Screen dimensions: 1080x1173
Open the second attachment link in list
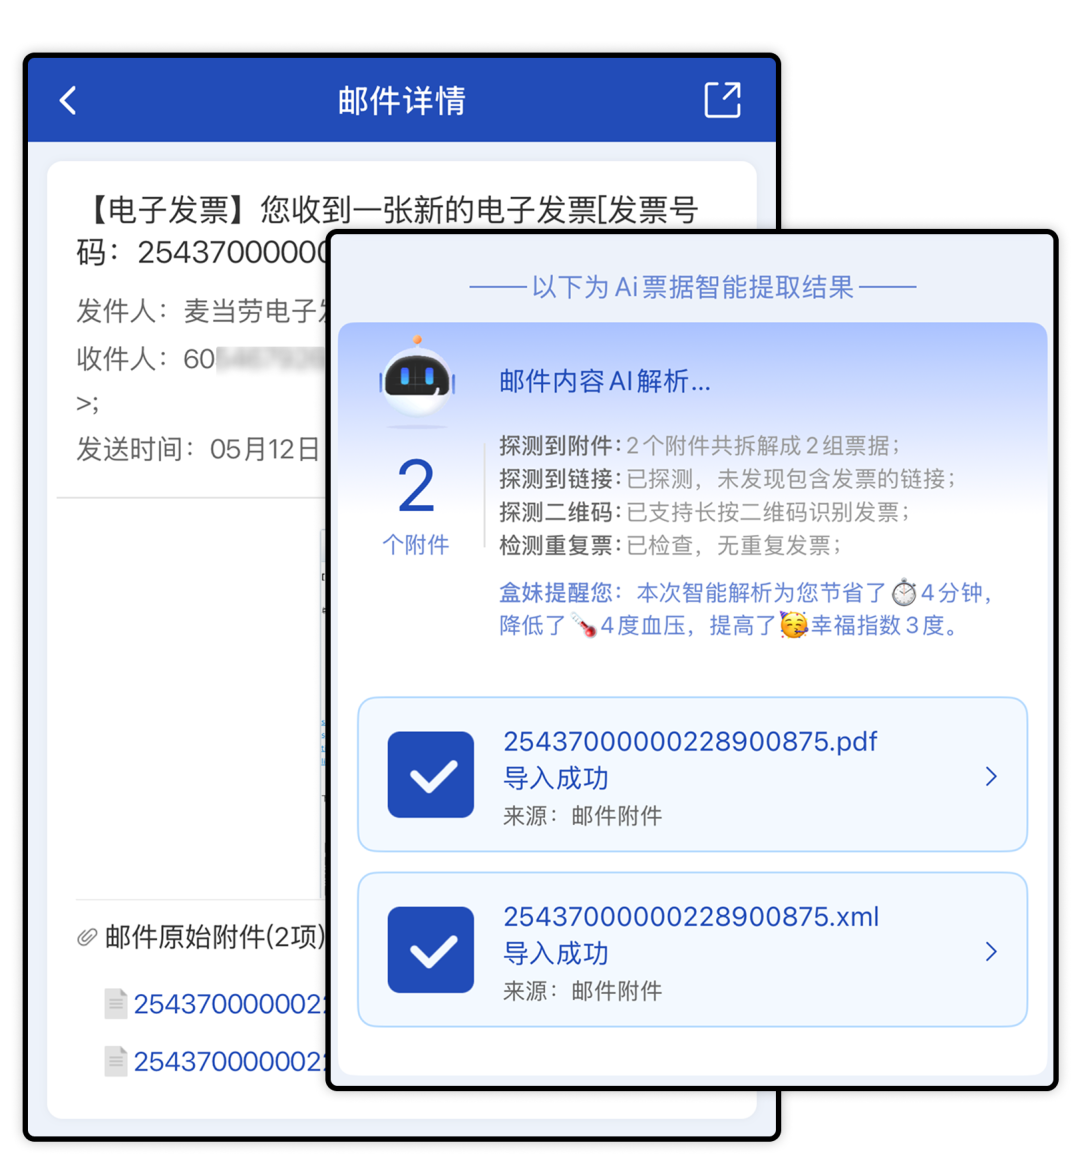(x=230, y=1061)
